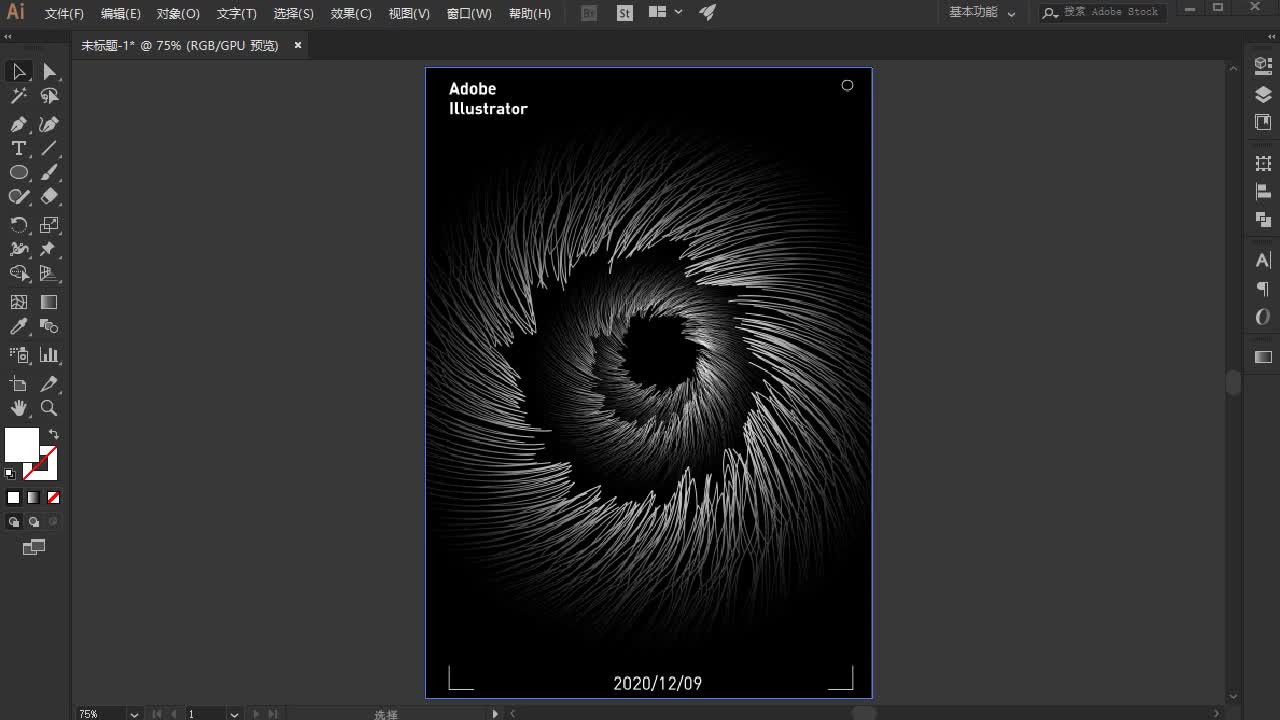Pick the Magic Wand tool

click(18, 96)
